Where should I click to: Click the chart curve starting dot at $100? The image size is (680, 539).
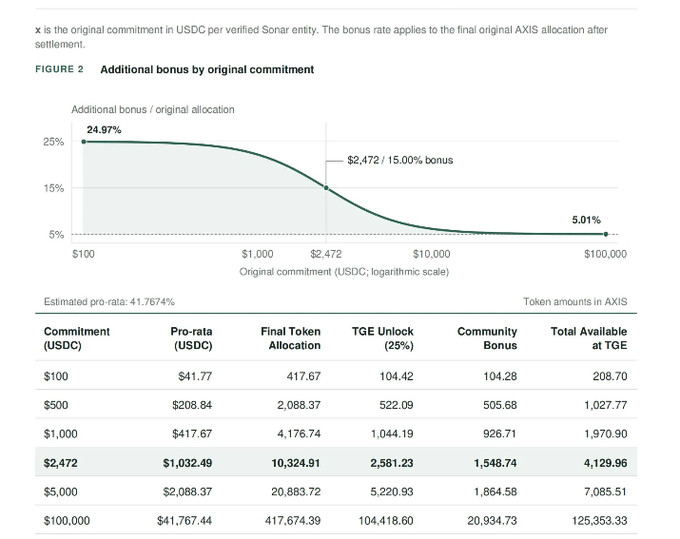coord(84,142)
